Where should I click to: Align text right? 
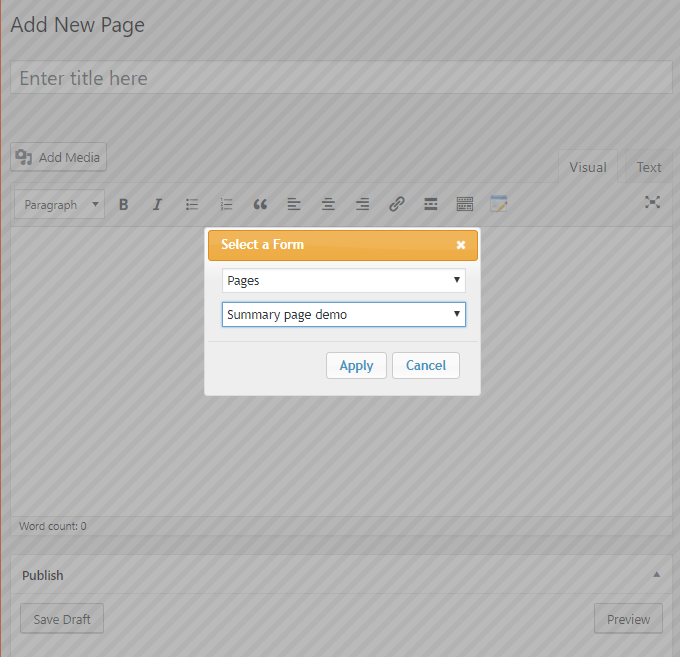click(x=363, y=204)
